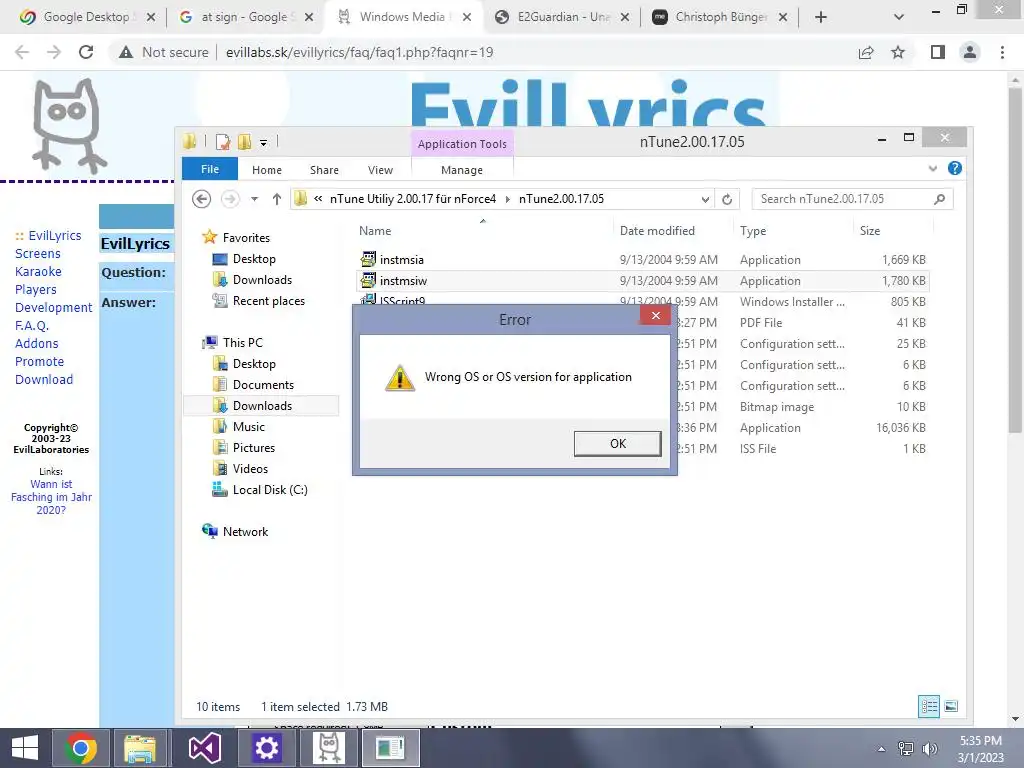
Task: Click the Explorer search magnifier icon
Action: [939, 199]
